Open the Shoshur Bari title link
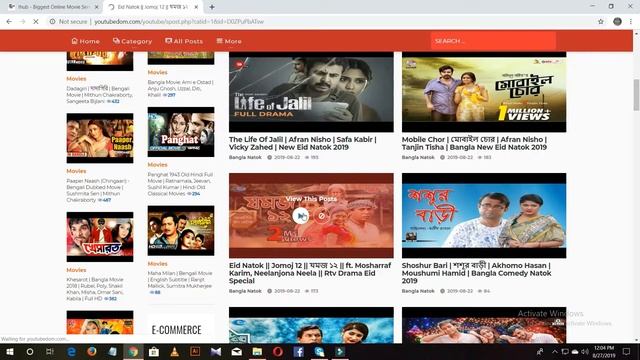 (x=476, y=273)
